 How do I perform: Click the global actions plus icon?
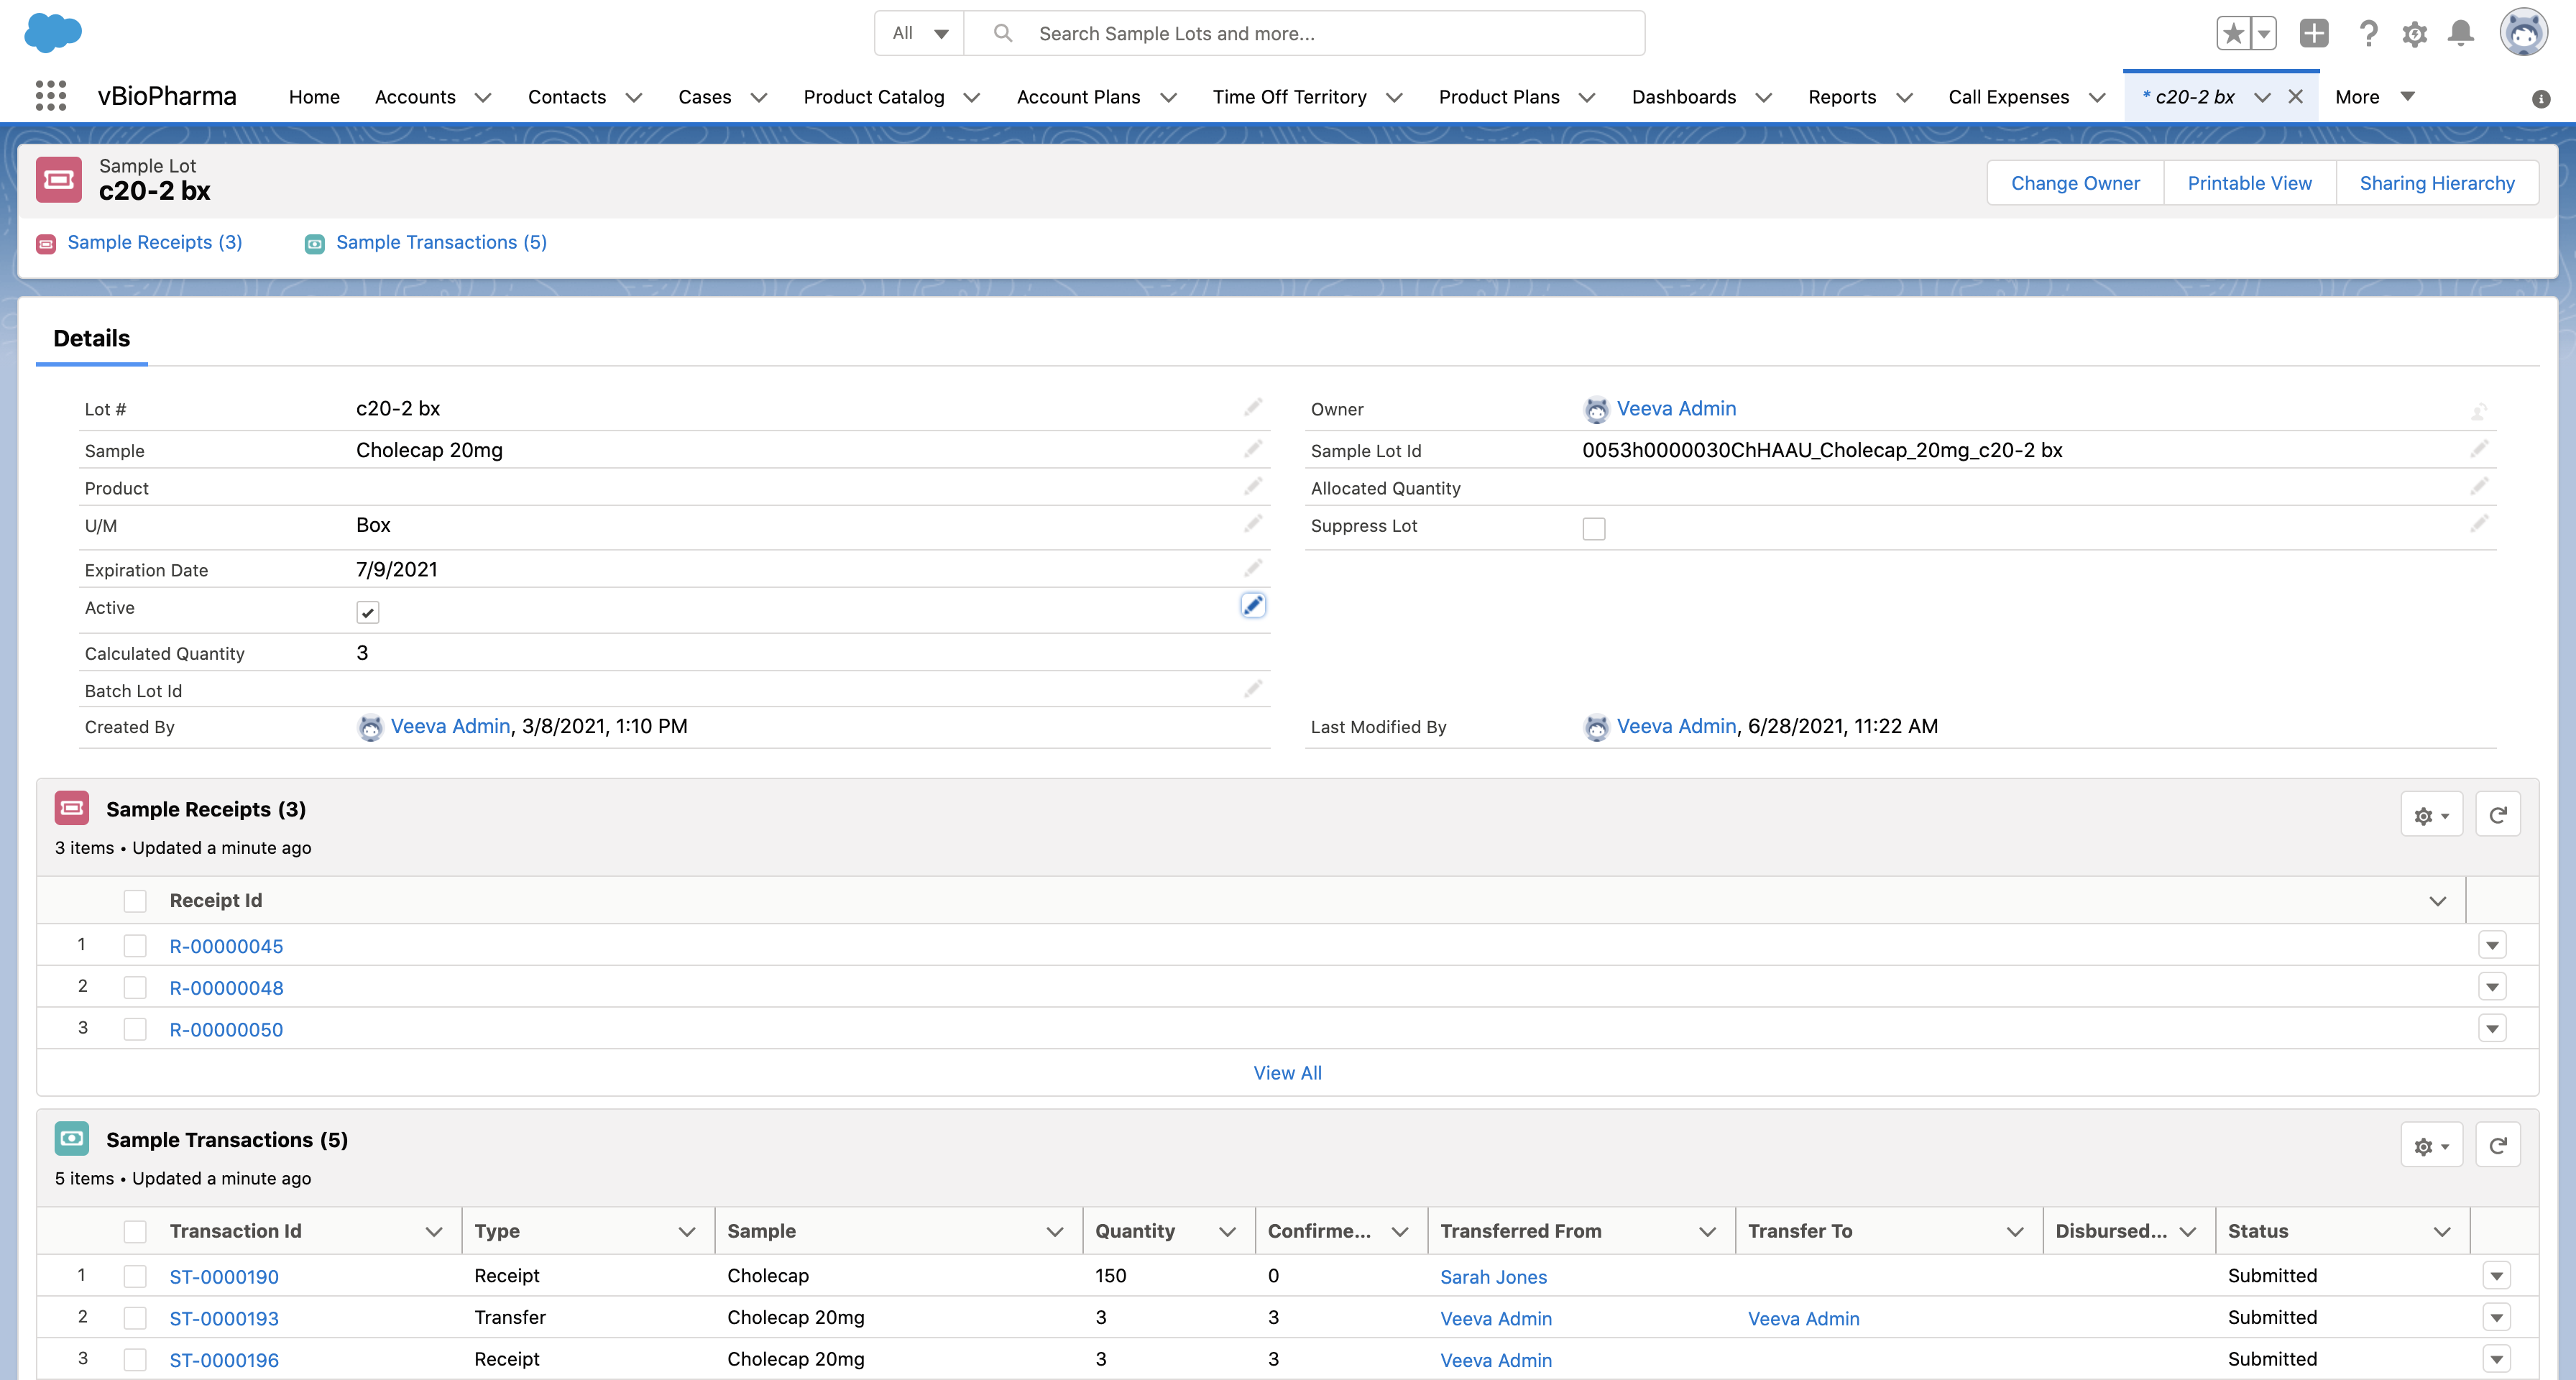click(x=2314, y=33)
